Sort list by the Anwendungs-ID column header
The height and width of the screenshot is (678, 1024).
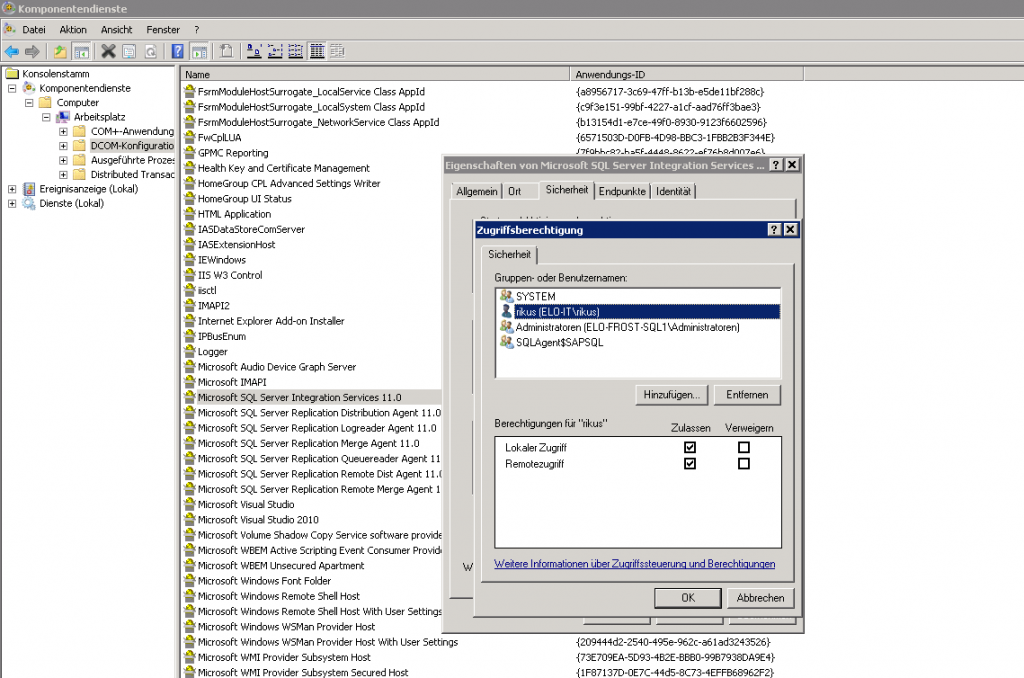(687, 74)
